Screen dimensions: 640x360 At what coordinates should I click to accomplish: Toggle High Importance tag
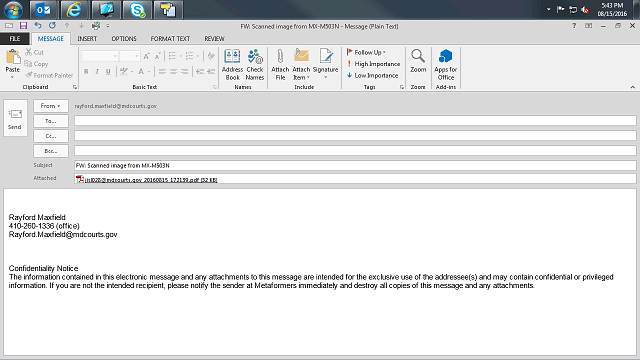(373, 64)
